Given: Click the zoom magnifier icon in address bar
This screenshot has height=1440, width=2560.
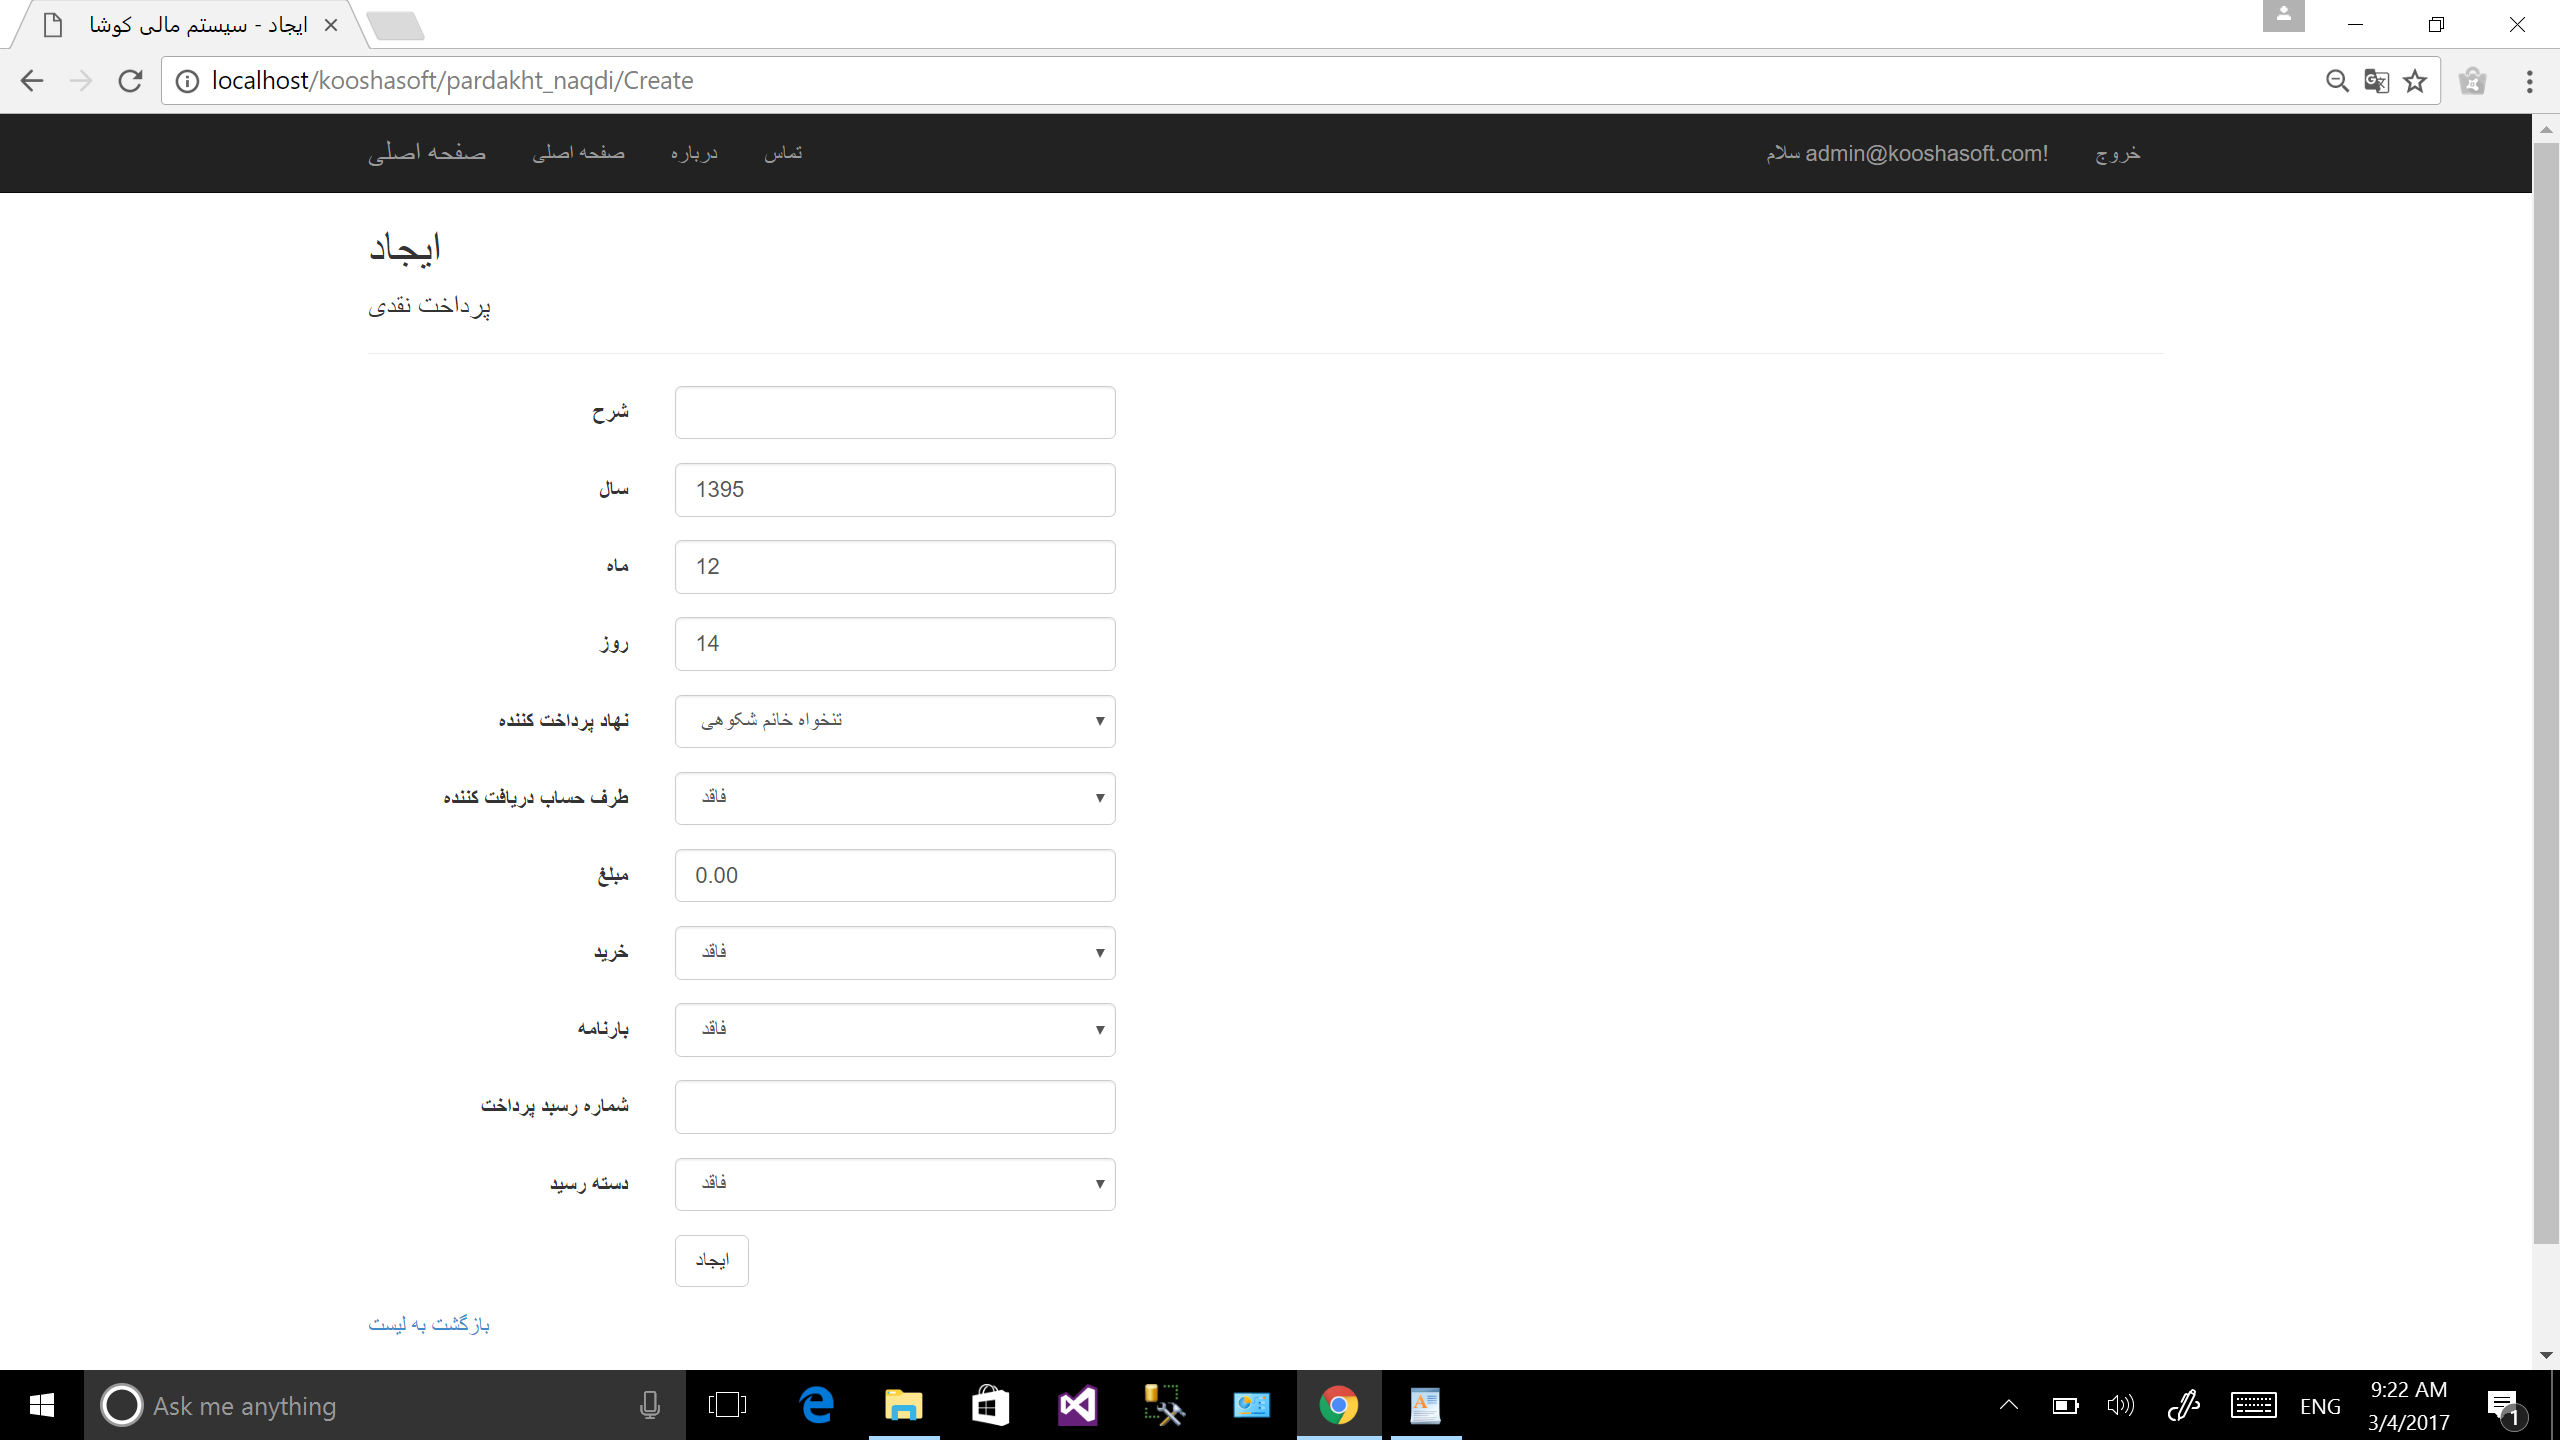Looking at the screenshot, I should click(x=2337, y=81).
